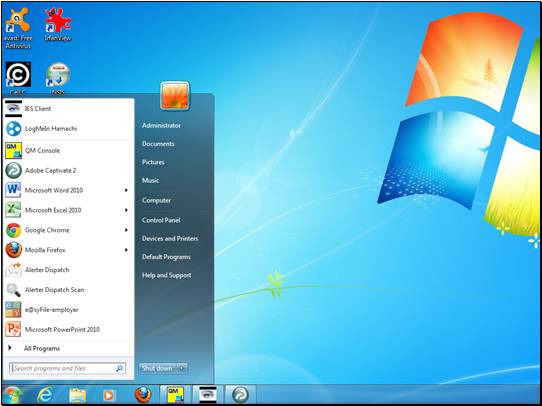Click the Search programs and files box
The height and width of the screenshot is (406, 542).
[x=67, y=368]
